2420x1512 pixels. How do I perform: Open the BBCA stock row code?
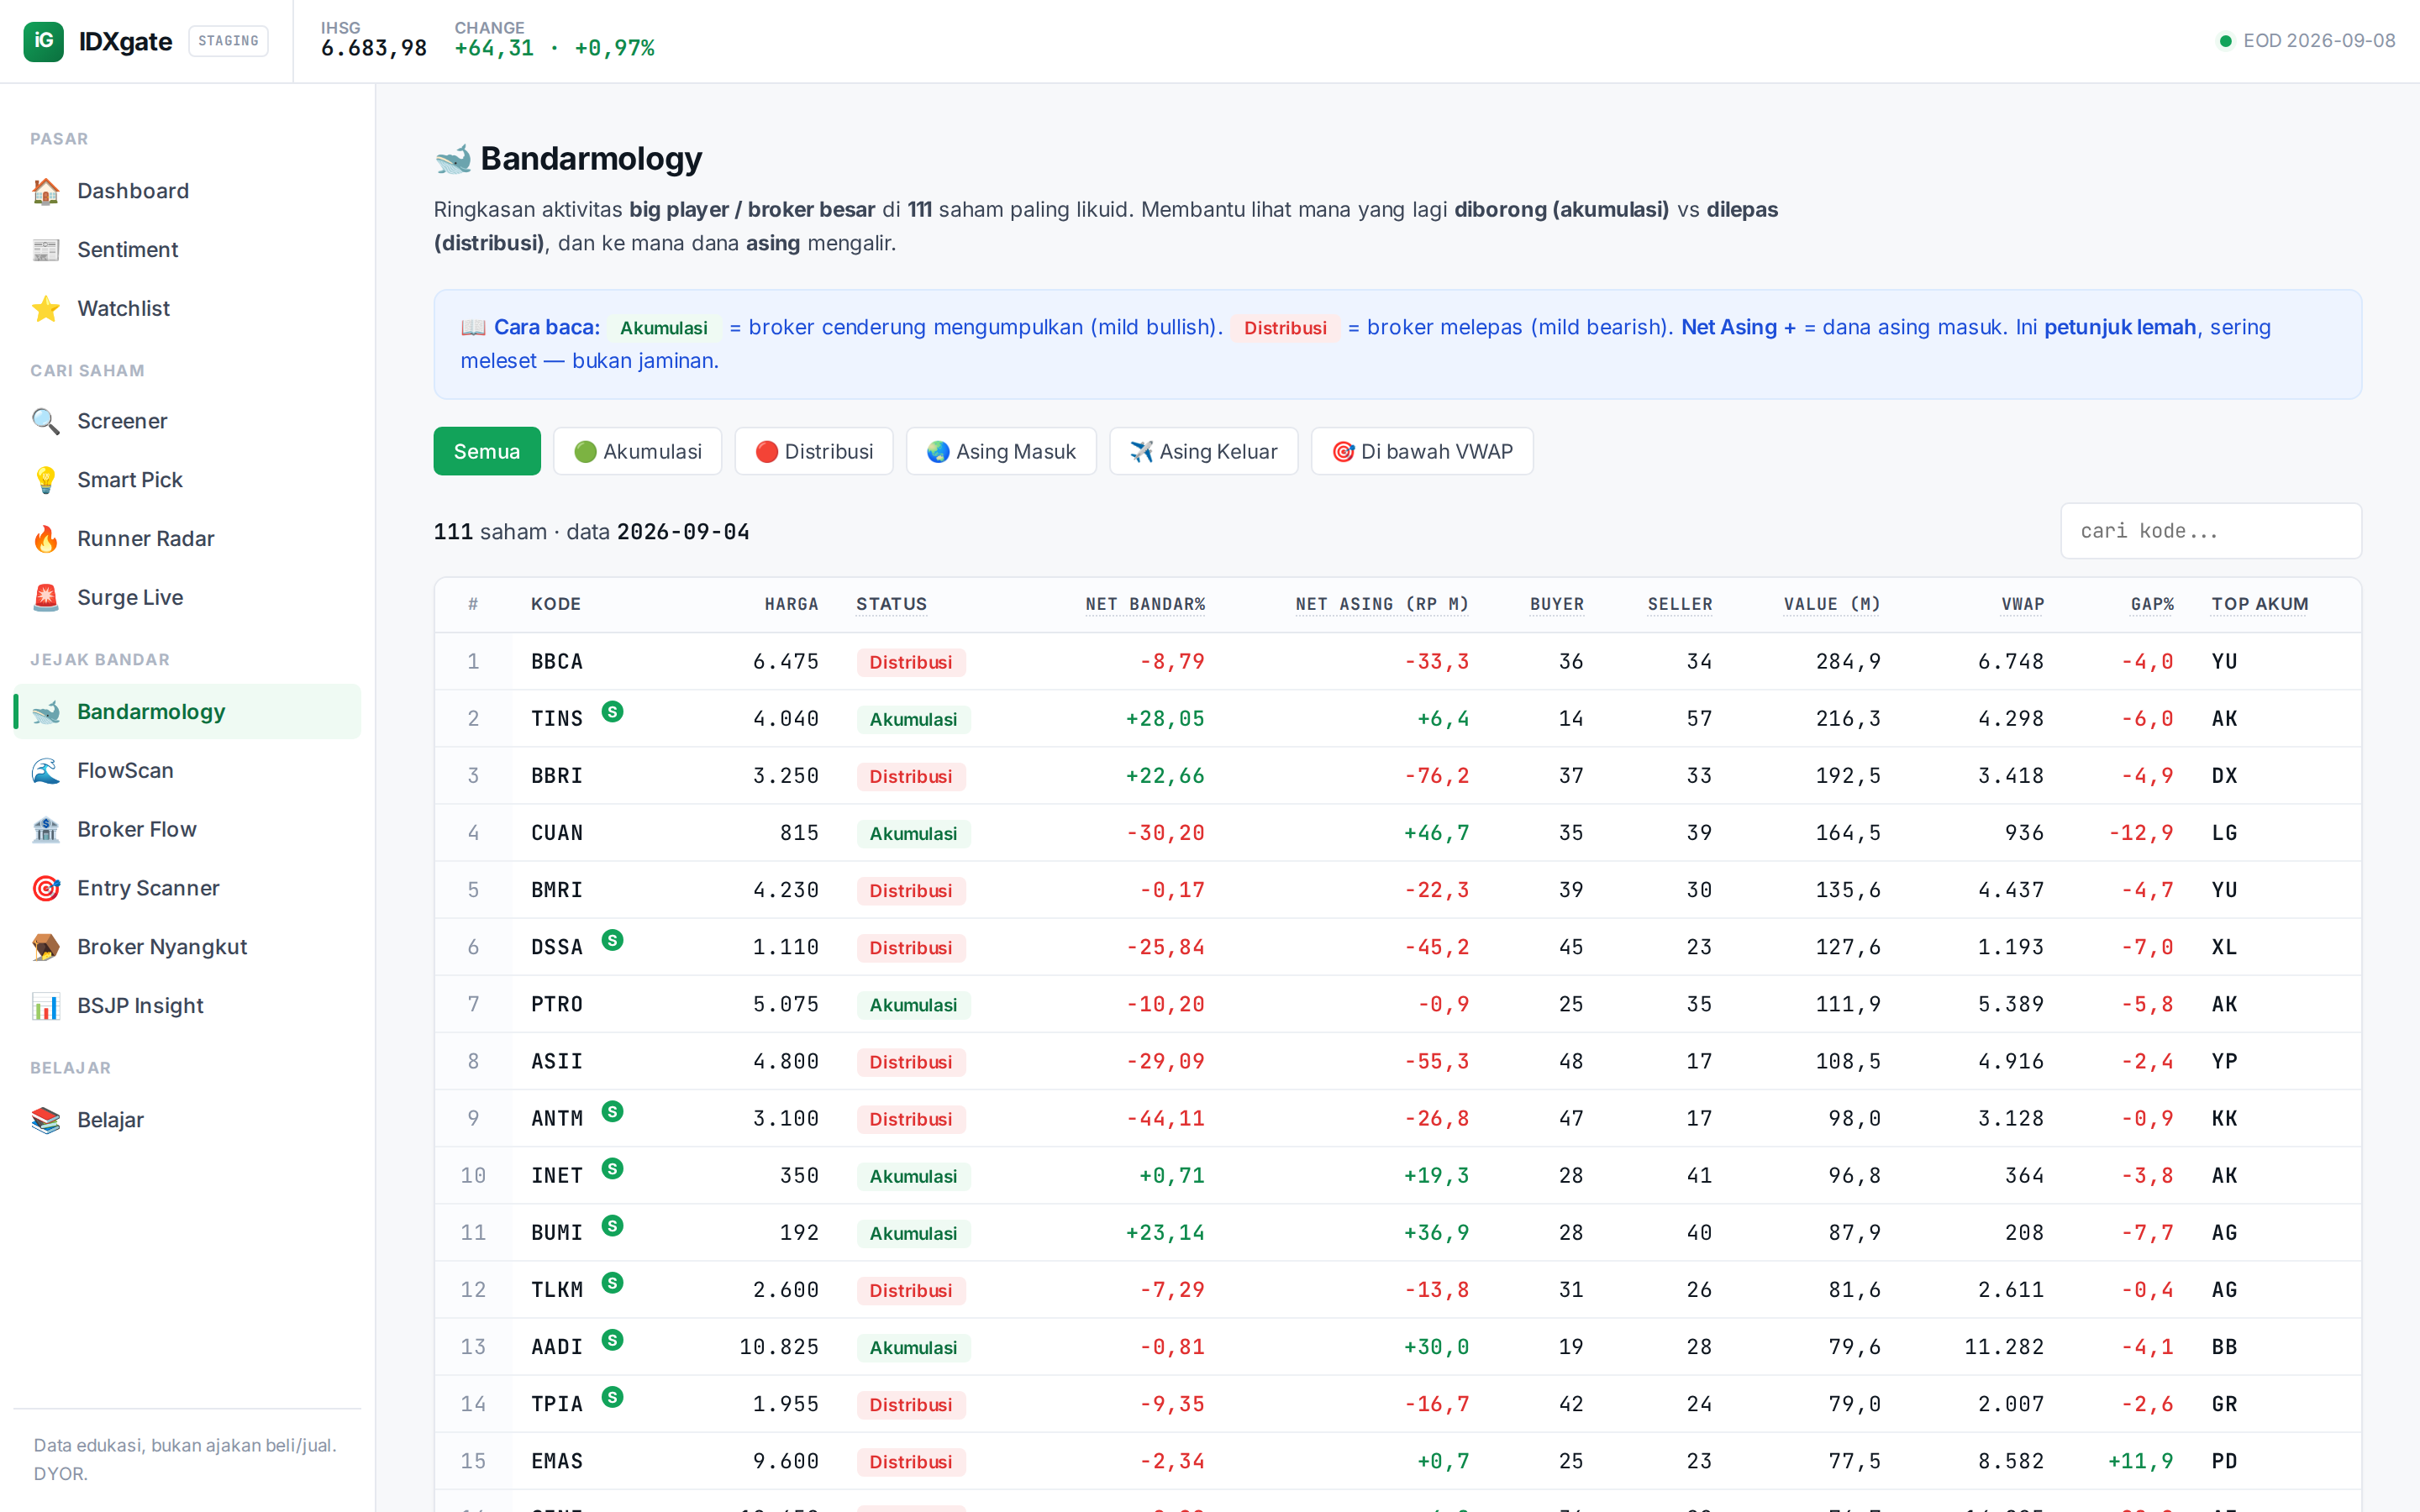[557, 662]
